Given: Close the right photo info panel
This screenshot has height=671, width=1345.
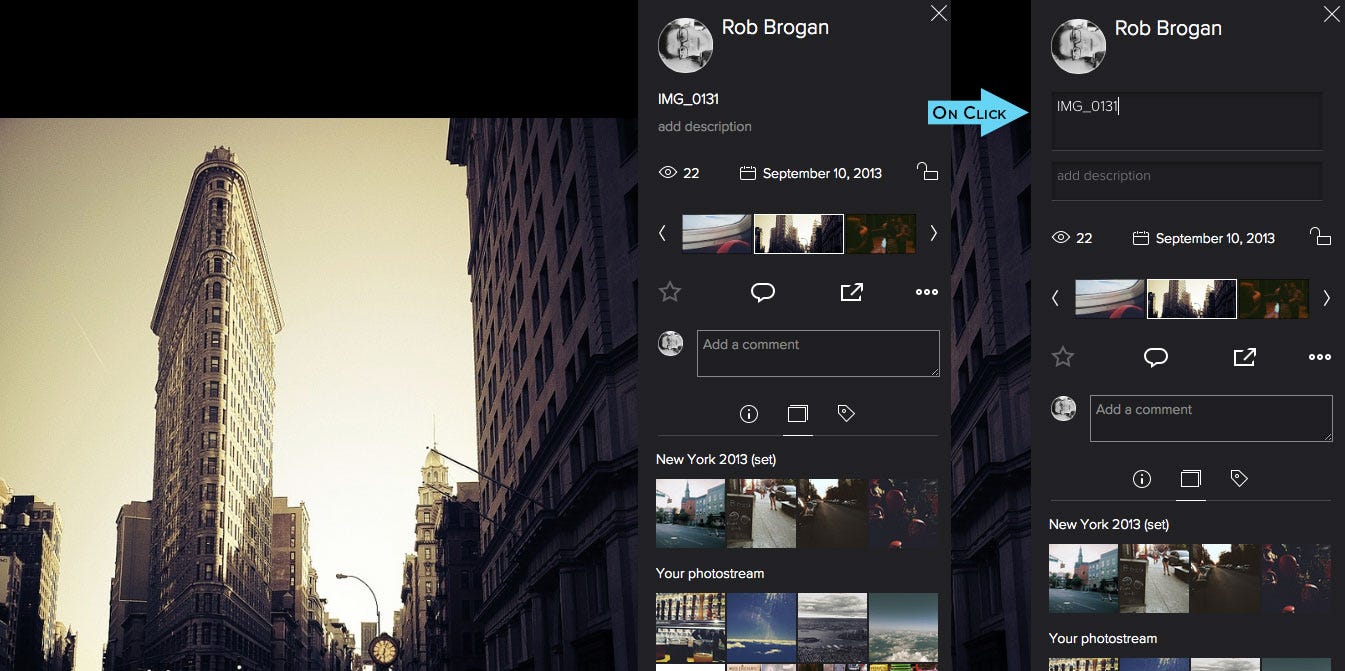Looking at the screenshot, I should coord(1331,13).
